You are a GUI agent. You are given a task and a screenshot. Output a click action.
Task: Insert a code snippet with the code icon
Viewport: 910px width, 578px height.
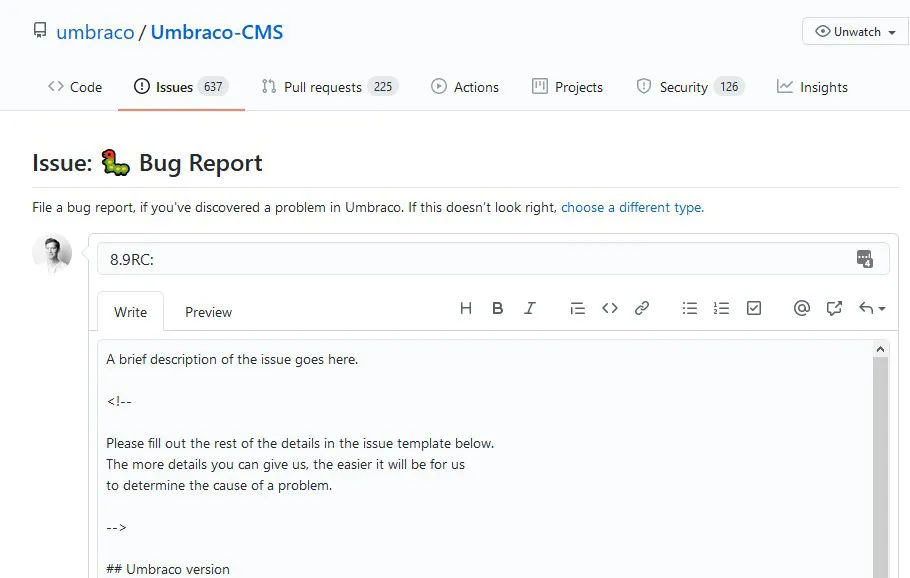610,308
